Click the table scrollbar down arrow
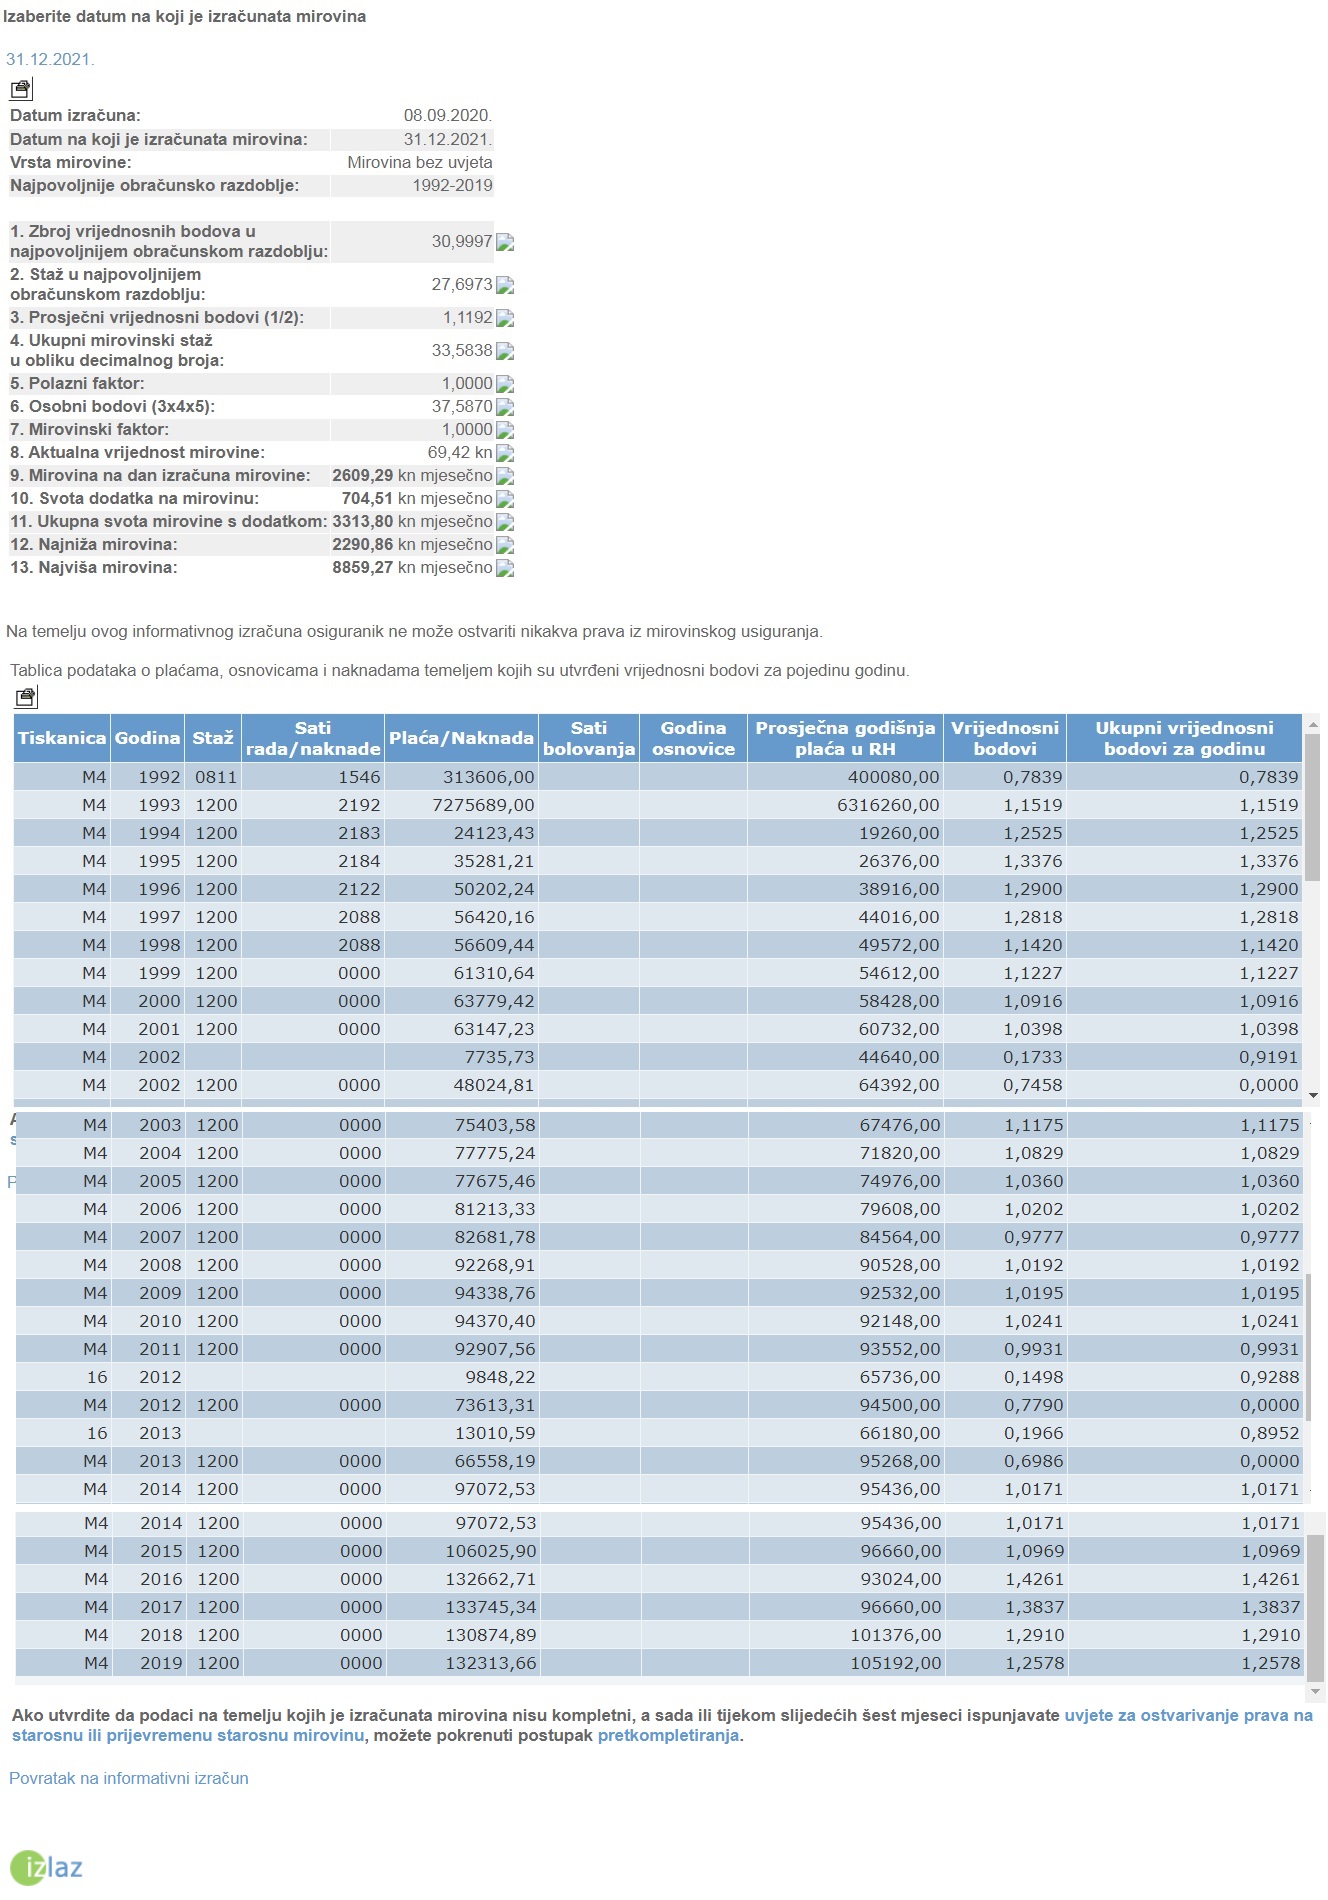 pos(1313,1096)
